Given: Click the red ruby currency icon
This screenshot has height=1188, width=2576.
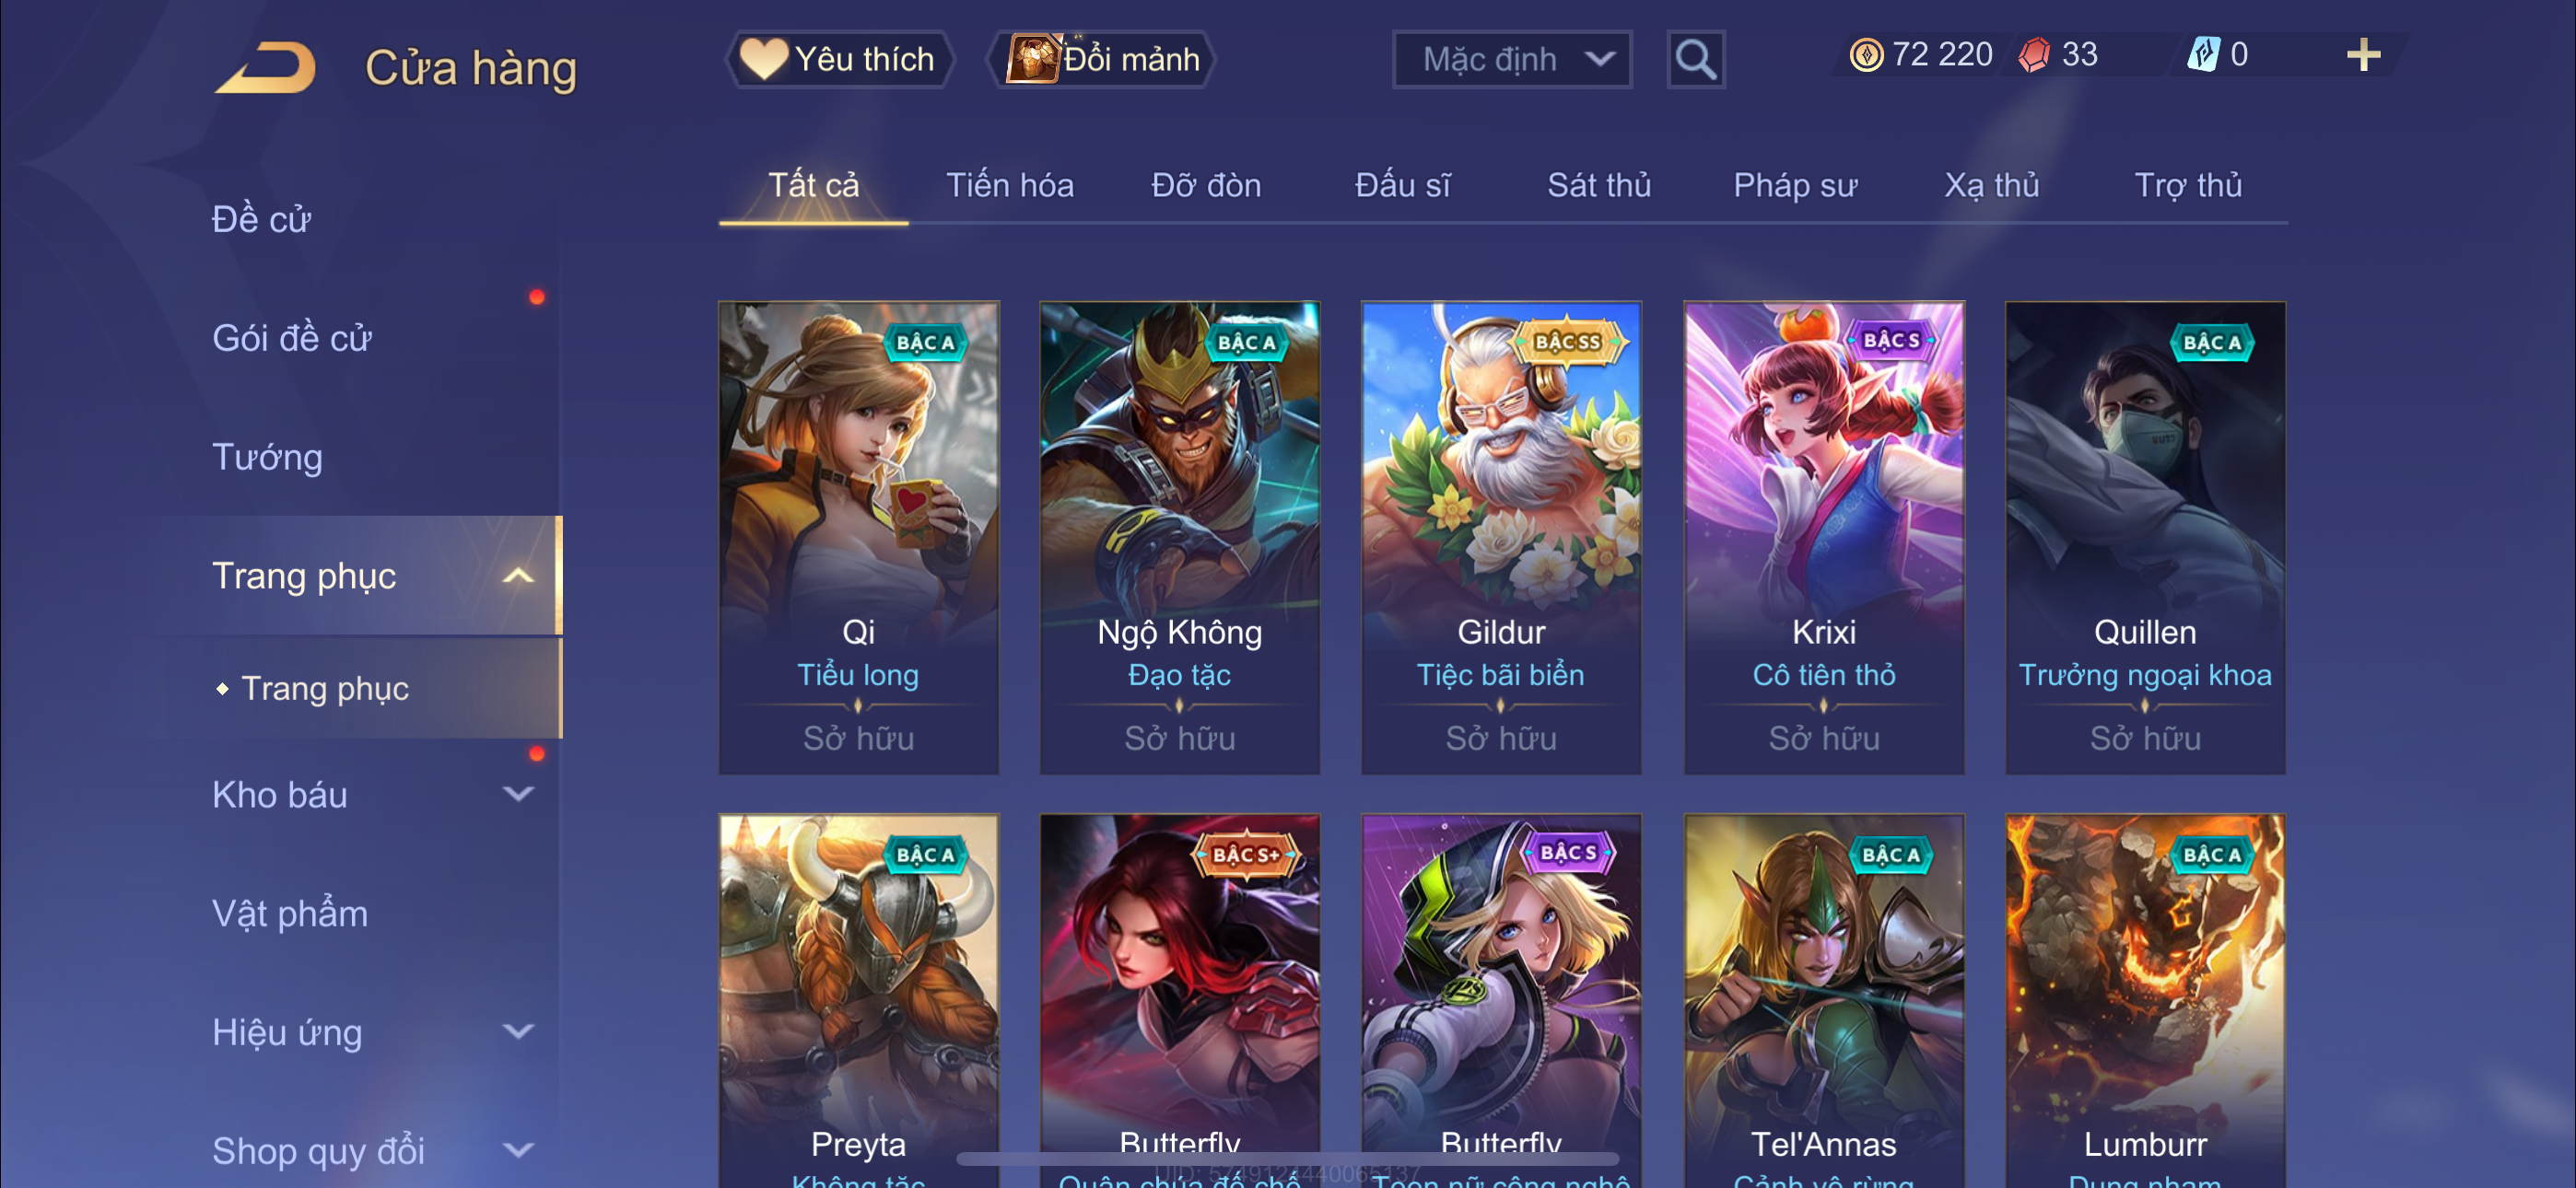Looking at the screenshot, I should 2034,55.
